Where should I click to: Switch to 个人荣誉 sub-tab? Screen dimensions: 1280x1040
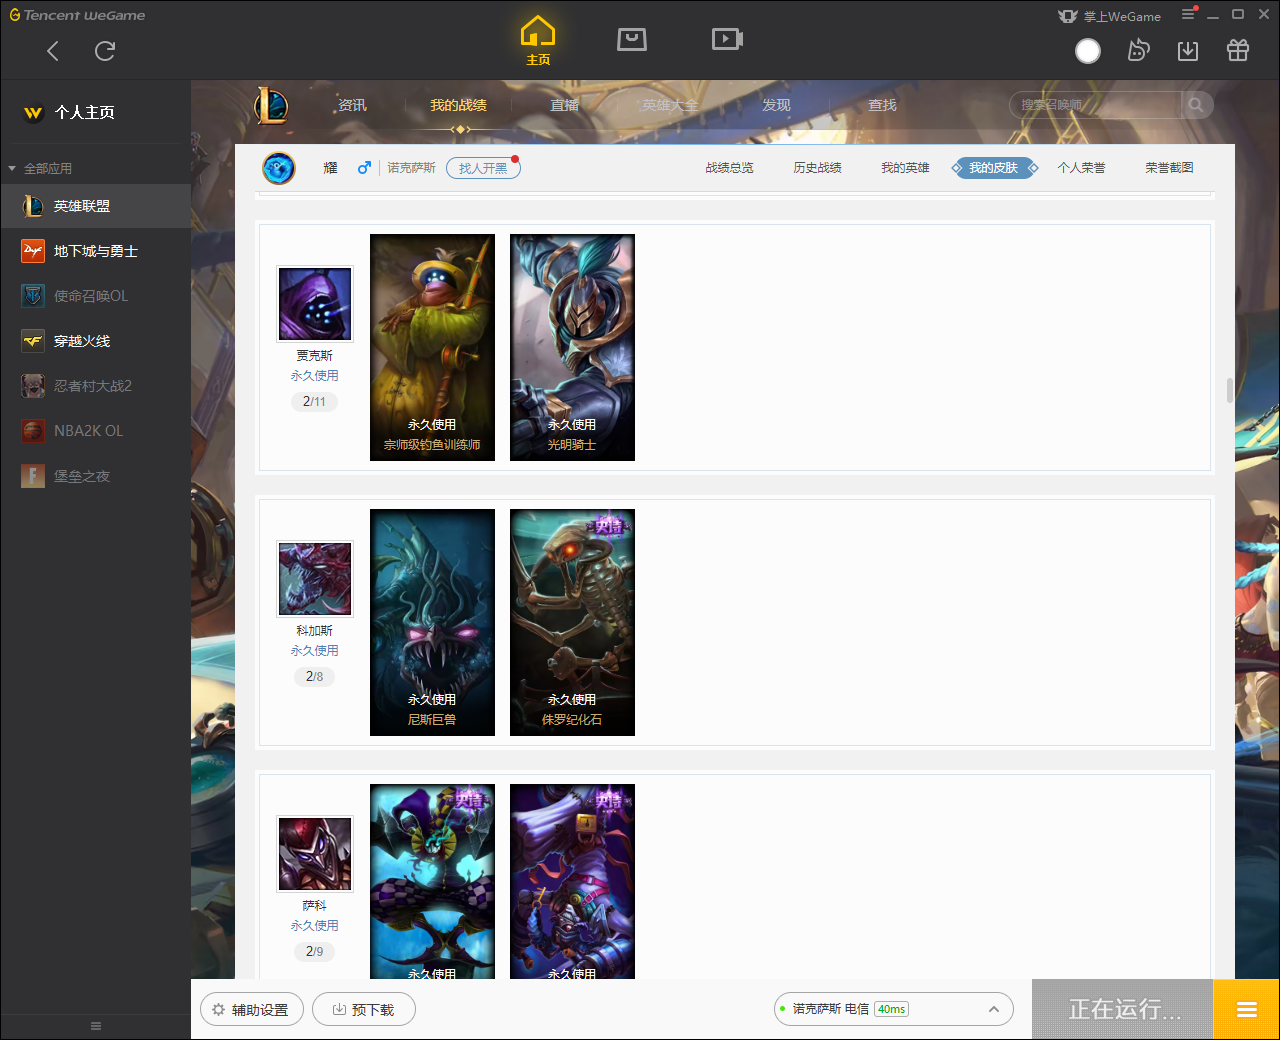1081,168
